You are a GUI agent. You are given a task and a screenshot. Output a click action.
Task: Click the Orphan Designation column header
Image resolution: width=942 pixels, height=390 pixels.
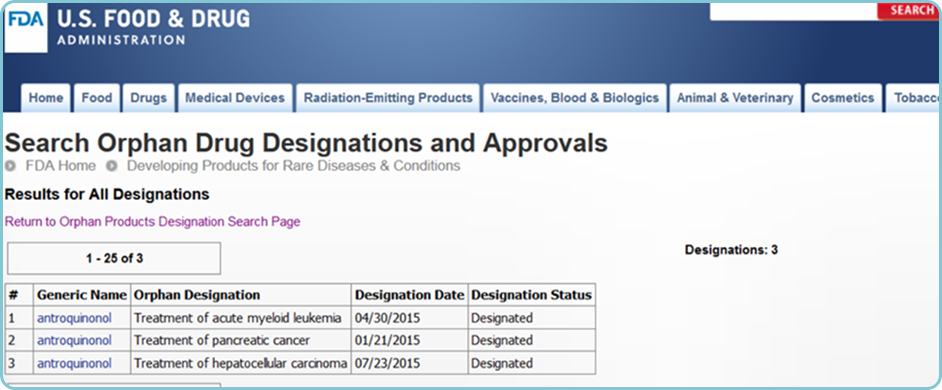point(241,295)
